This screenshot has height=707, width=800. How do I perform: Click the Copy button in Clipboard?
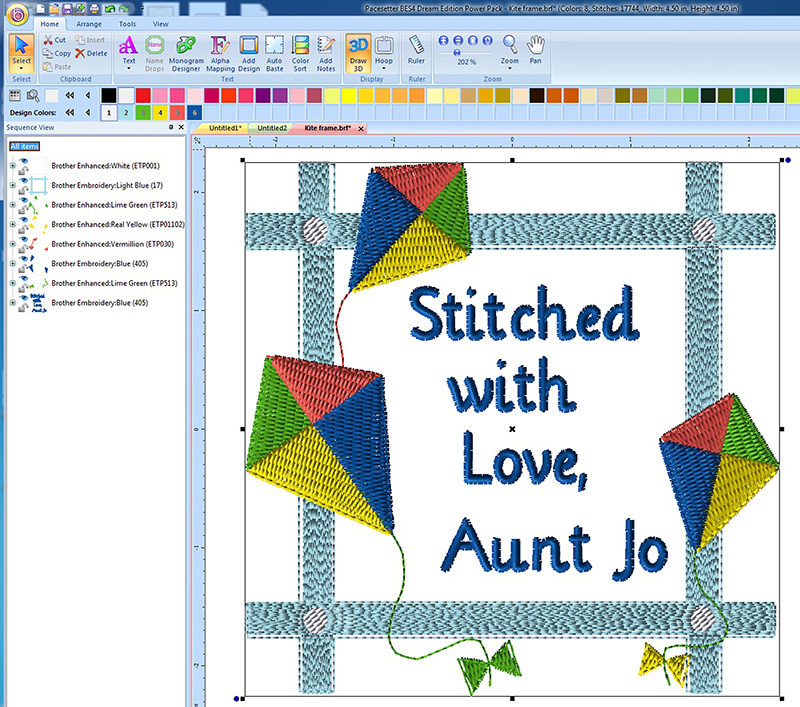[56, 53]
